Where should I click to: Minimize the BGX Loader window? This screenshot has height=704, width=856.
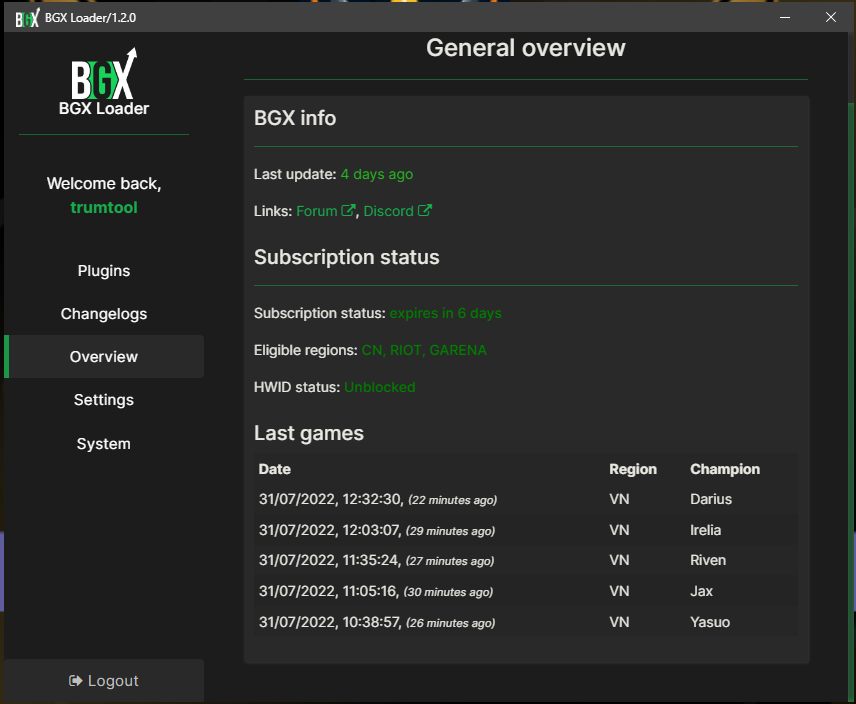(x=785, y=17)
